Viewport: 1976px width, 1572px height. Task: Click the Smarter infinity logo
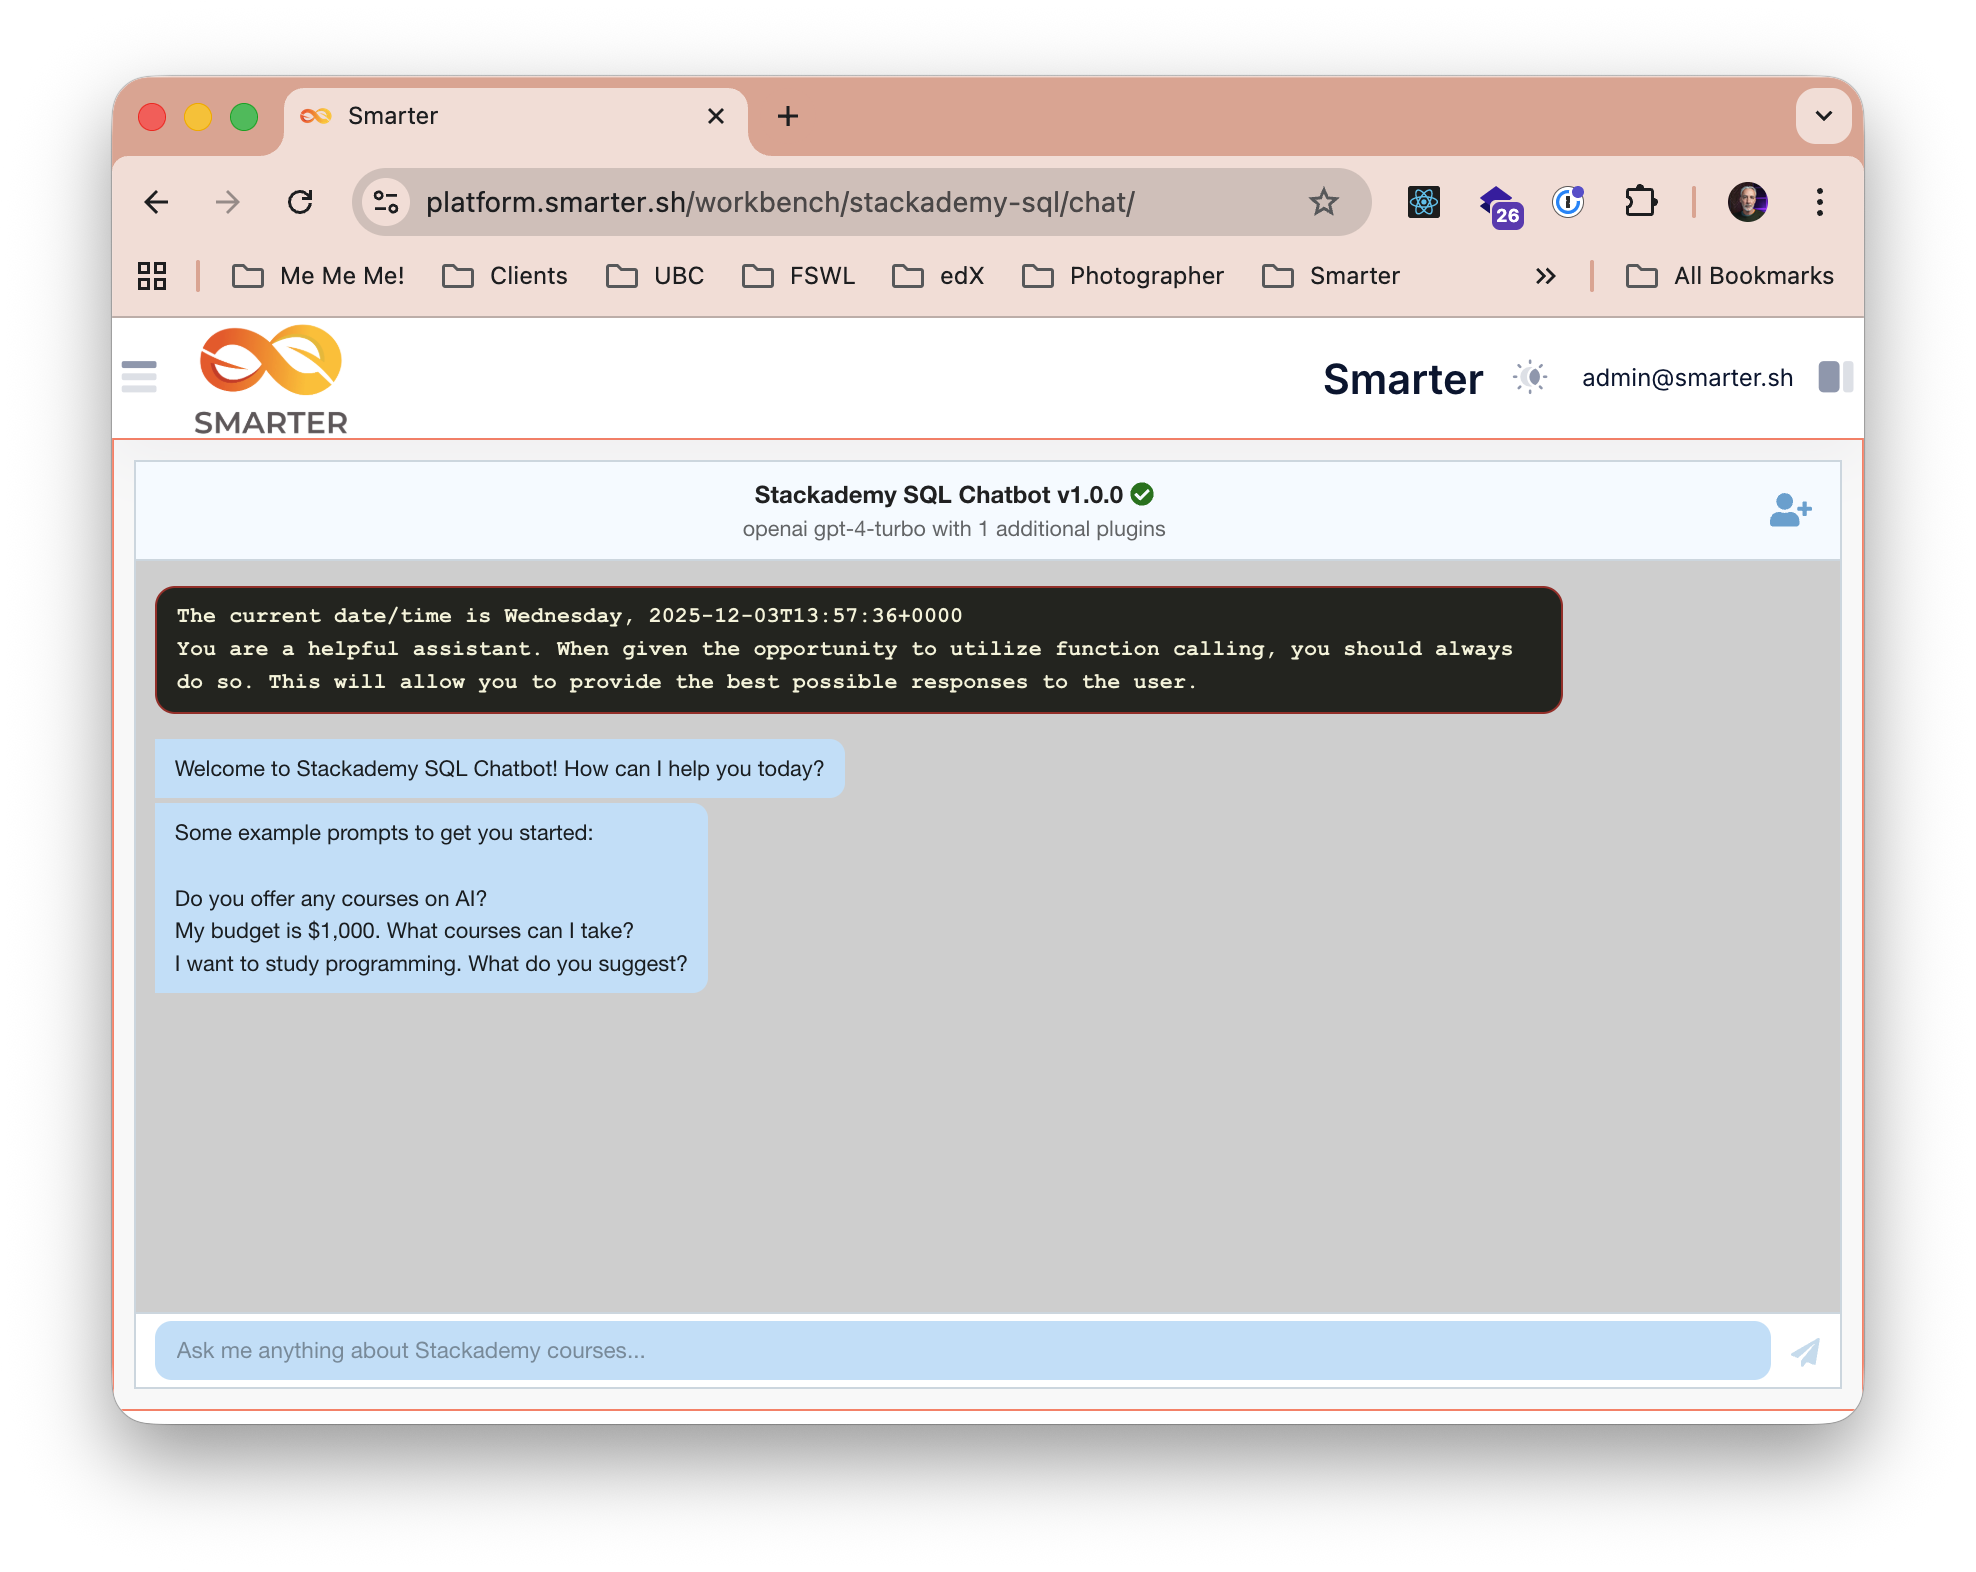click(x=271, y=380)
